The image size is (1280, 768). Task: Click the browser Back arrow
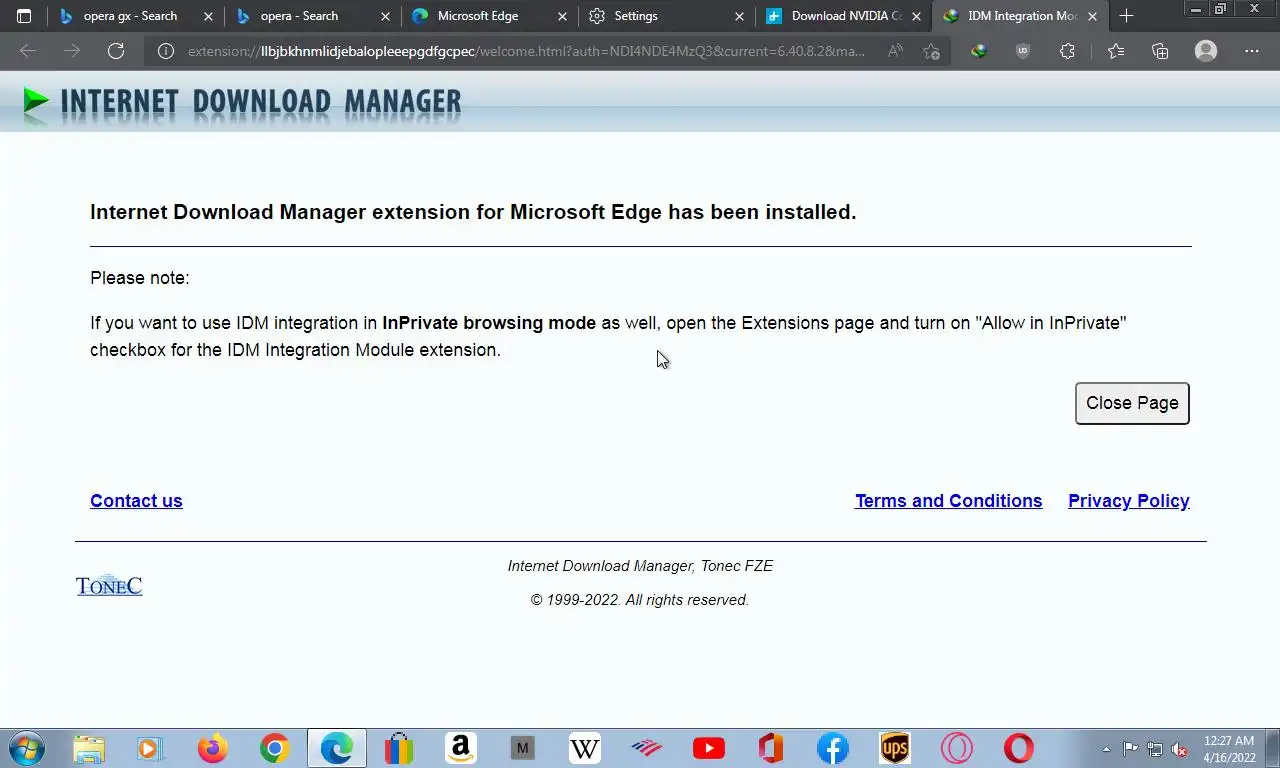tap(28, 51)
